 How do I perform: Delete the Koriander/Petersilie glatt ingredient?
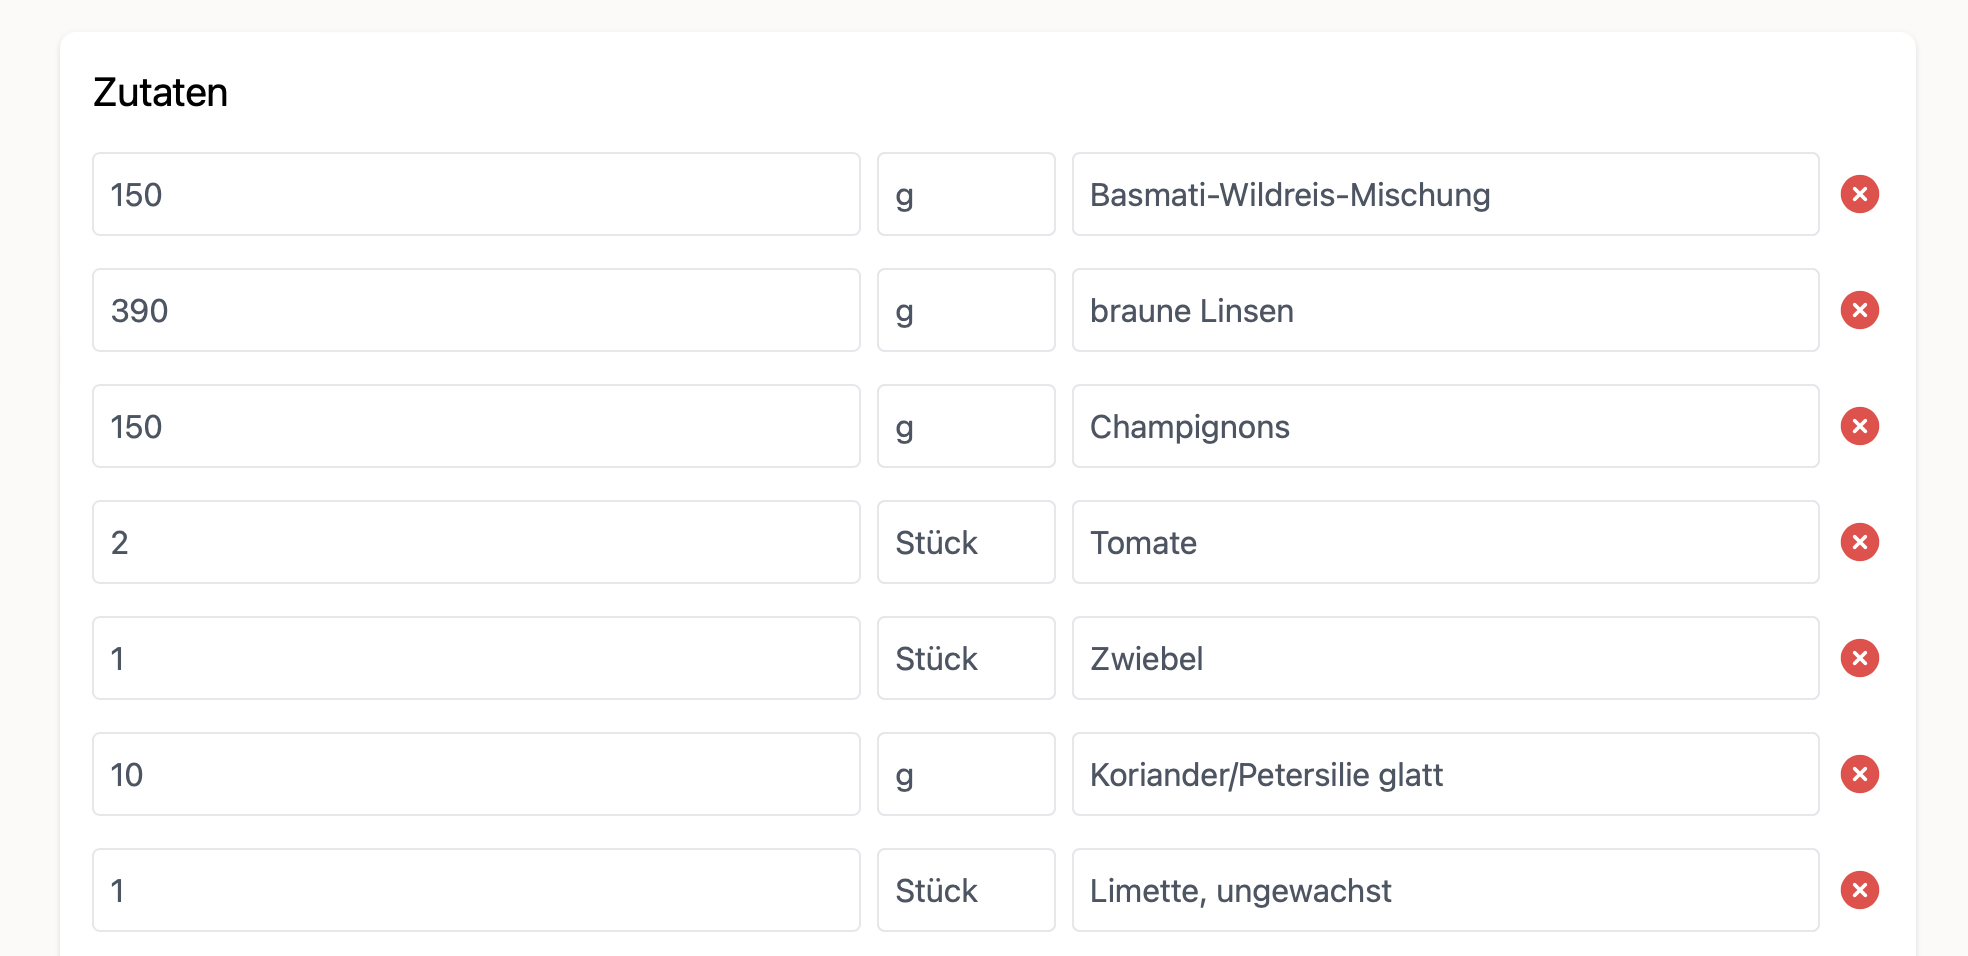pos(1860,774)
